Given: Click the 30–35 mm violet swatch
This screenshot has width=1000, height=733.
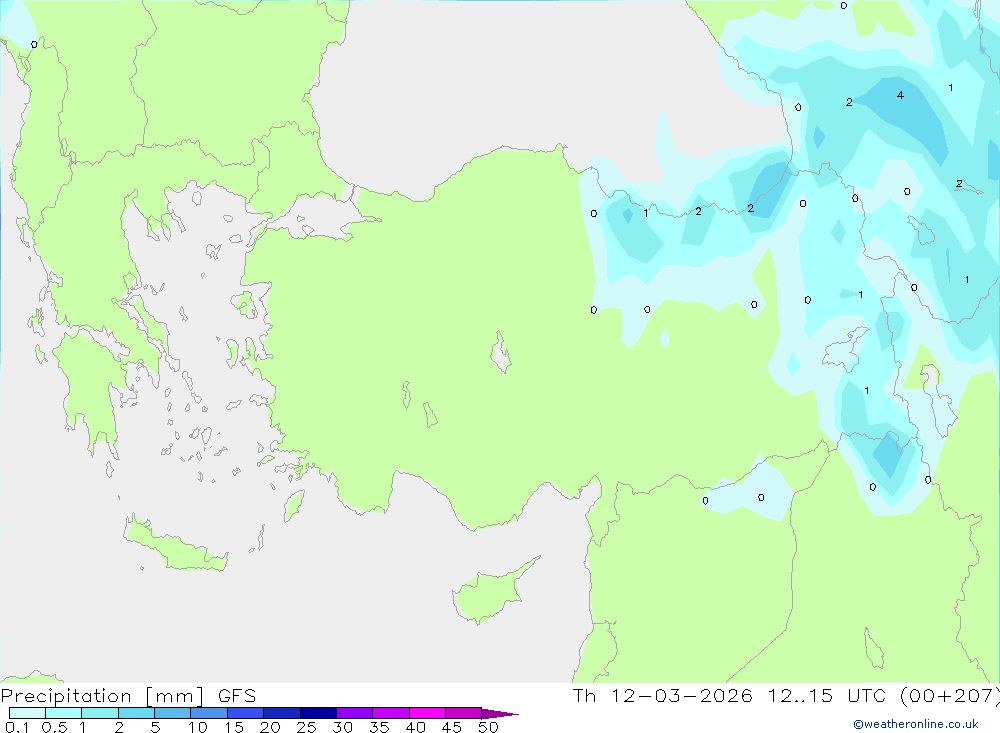Looking at the screenshot, I should point(355,713).
